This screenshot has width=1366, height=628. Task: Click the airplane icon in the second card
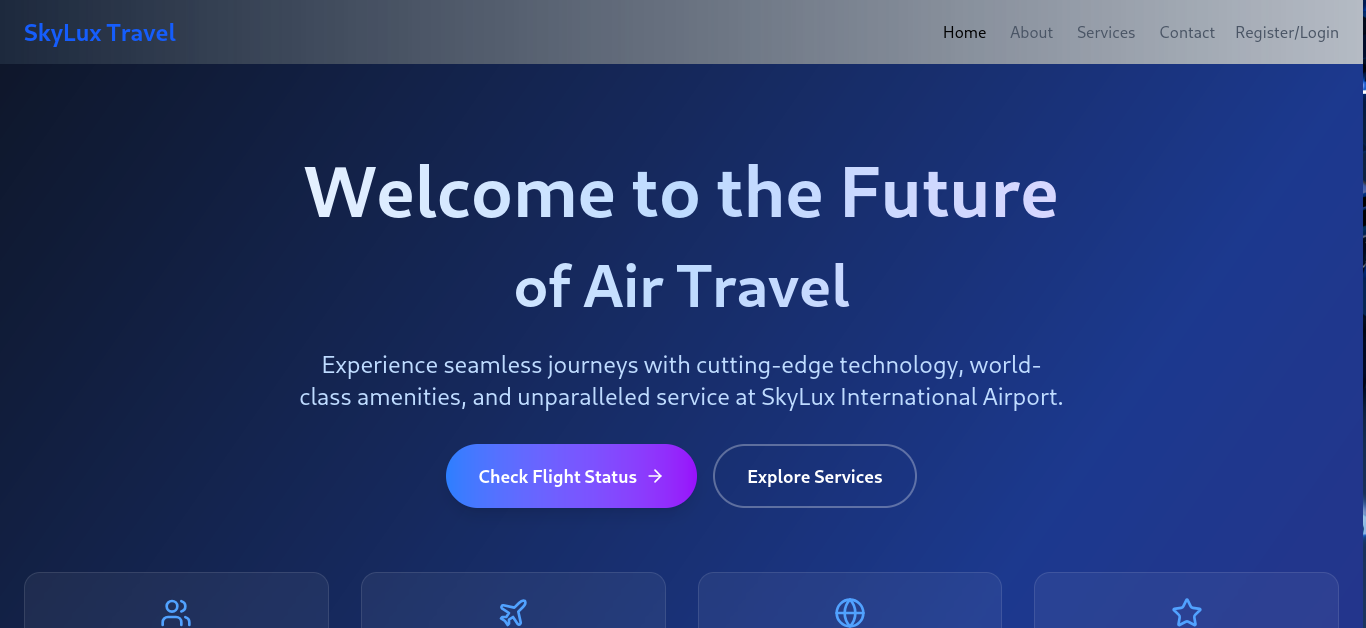(x=513, y=613)
